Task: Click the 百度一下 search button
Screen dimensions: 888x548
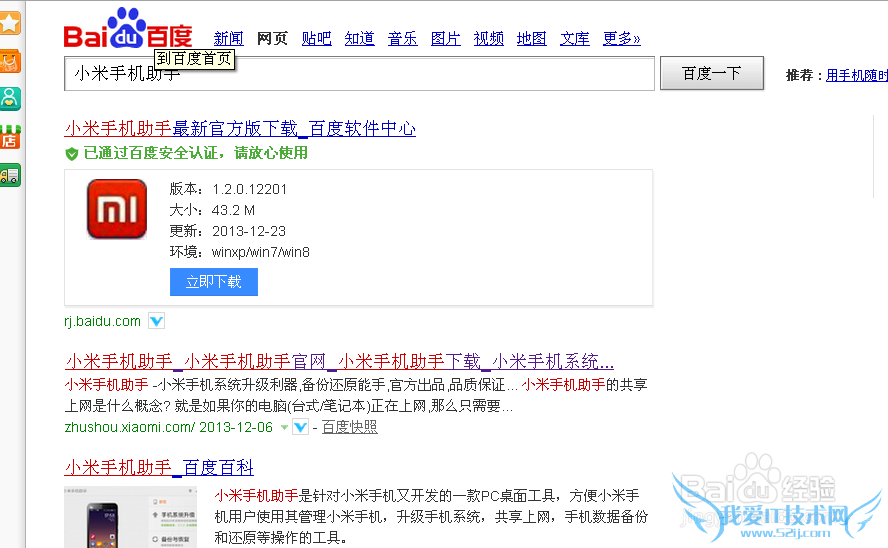Action: (712, 73)
